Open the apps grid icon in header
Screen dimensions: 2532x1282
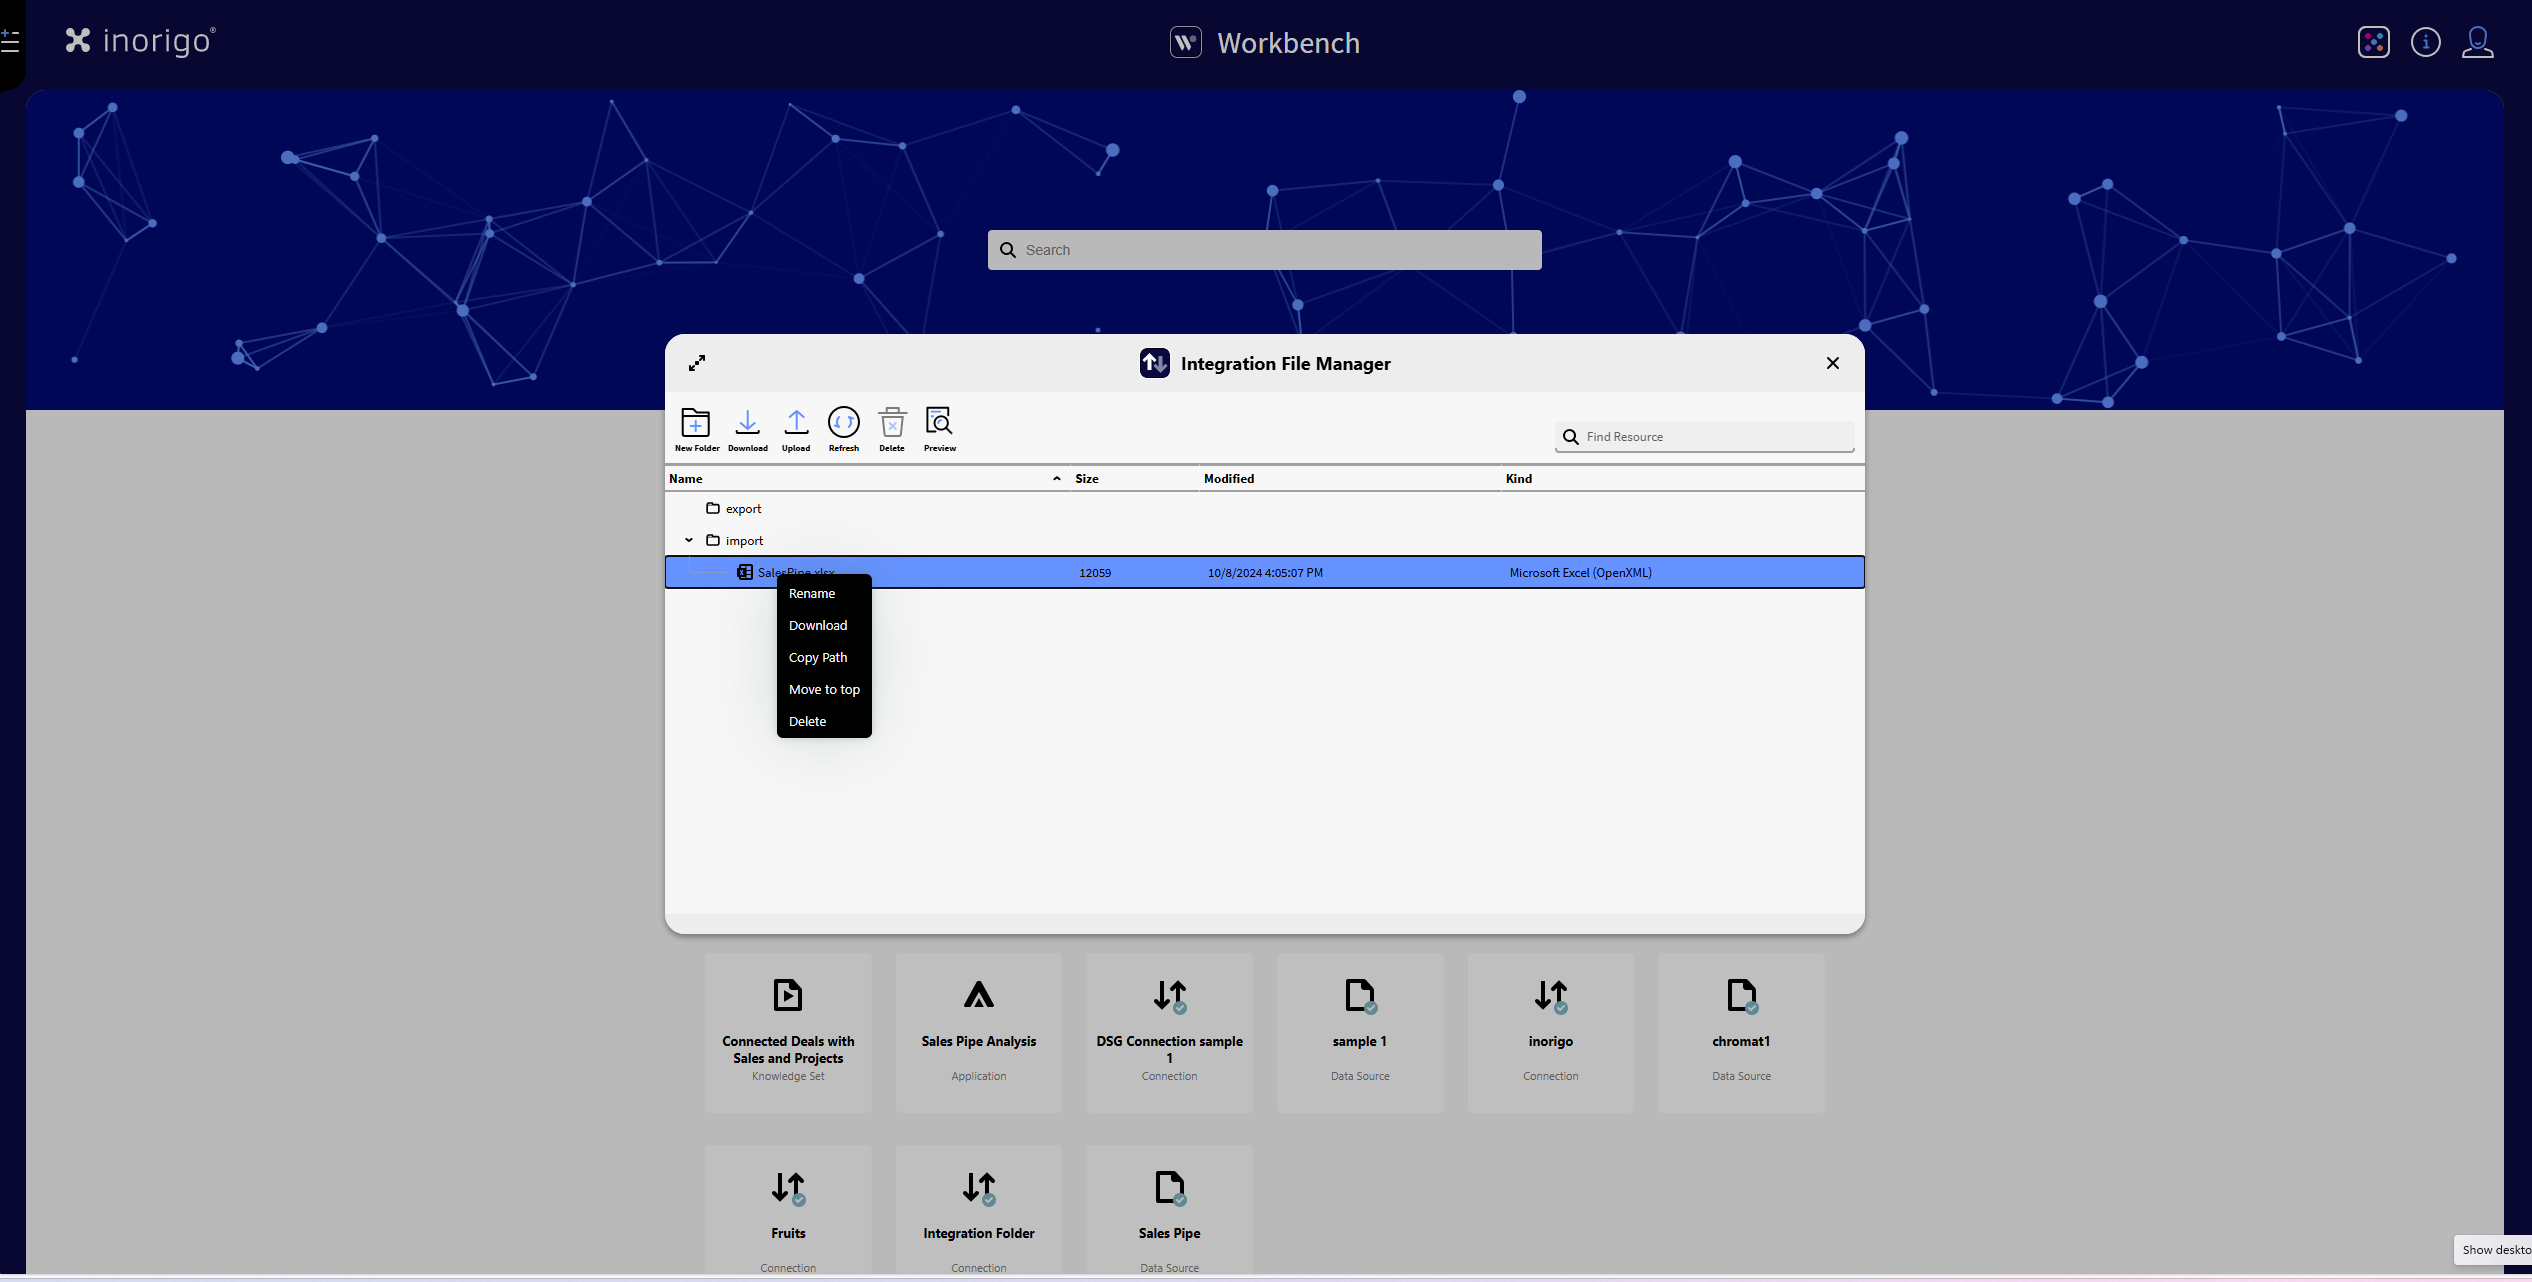tap(2373, 42)
